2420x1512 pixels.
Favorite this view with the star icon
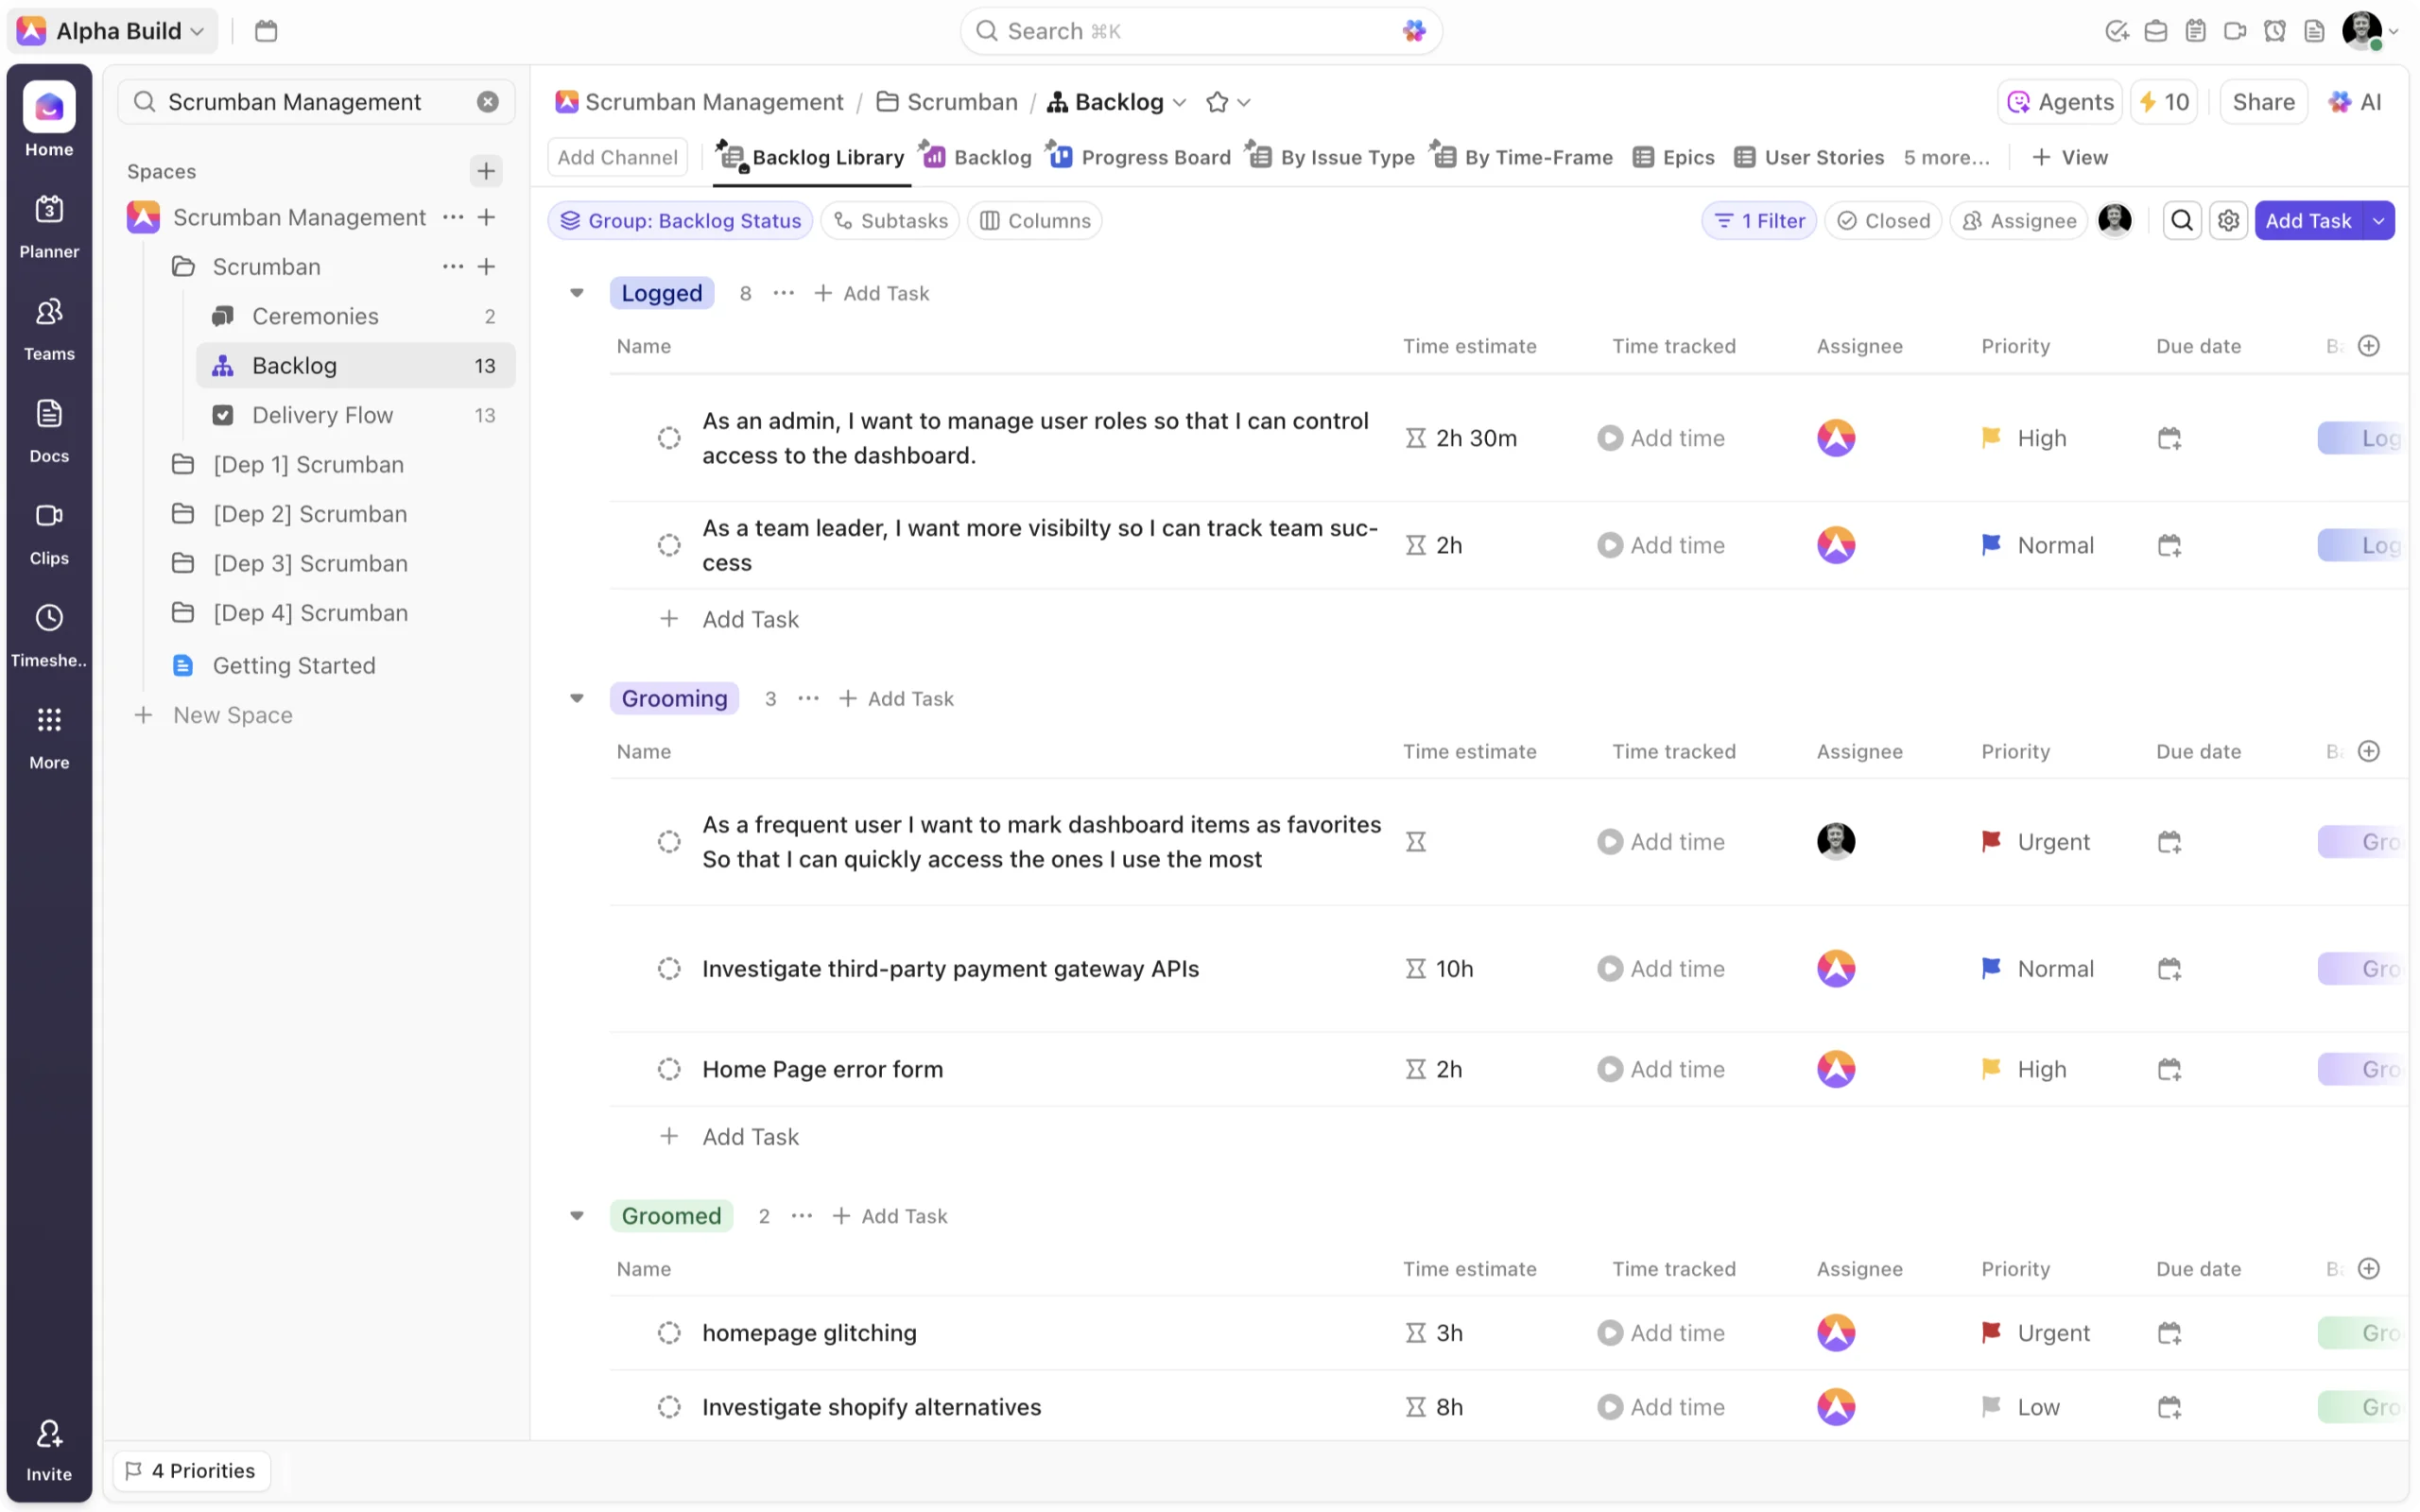1216,102
